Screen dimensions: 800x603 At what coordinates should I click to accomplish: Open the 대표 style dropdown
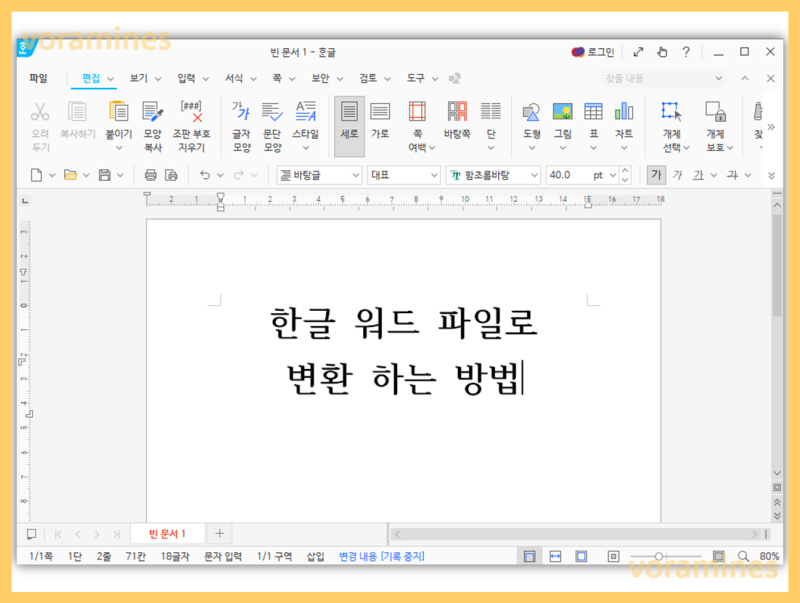[403, 174]
